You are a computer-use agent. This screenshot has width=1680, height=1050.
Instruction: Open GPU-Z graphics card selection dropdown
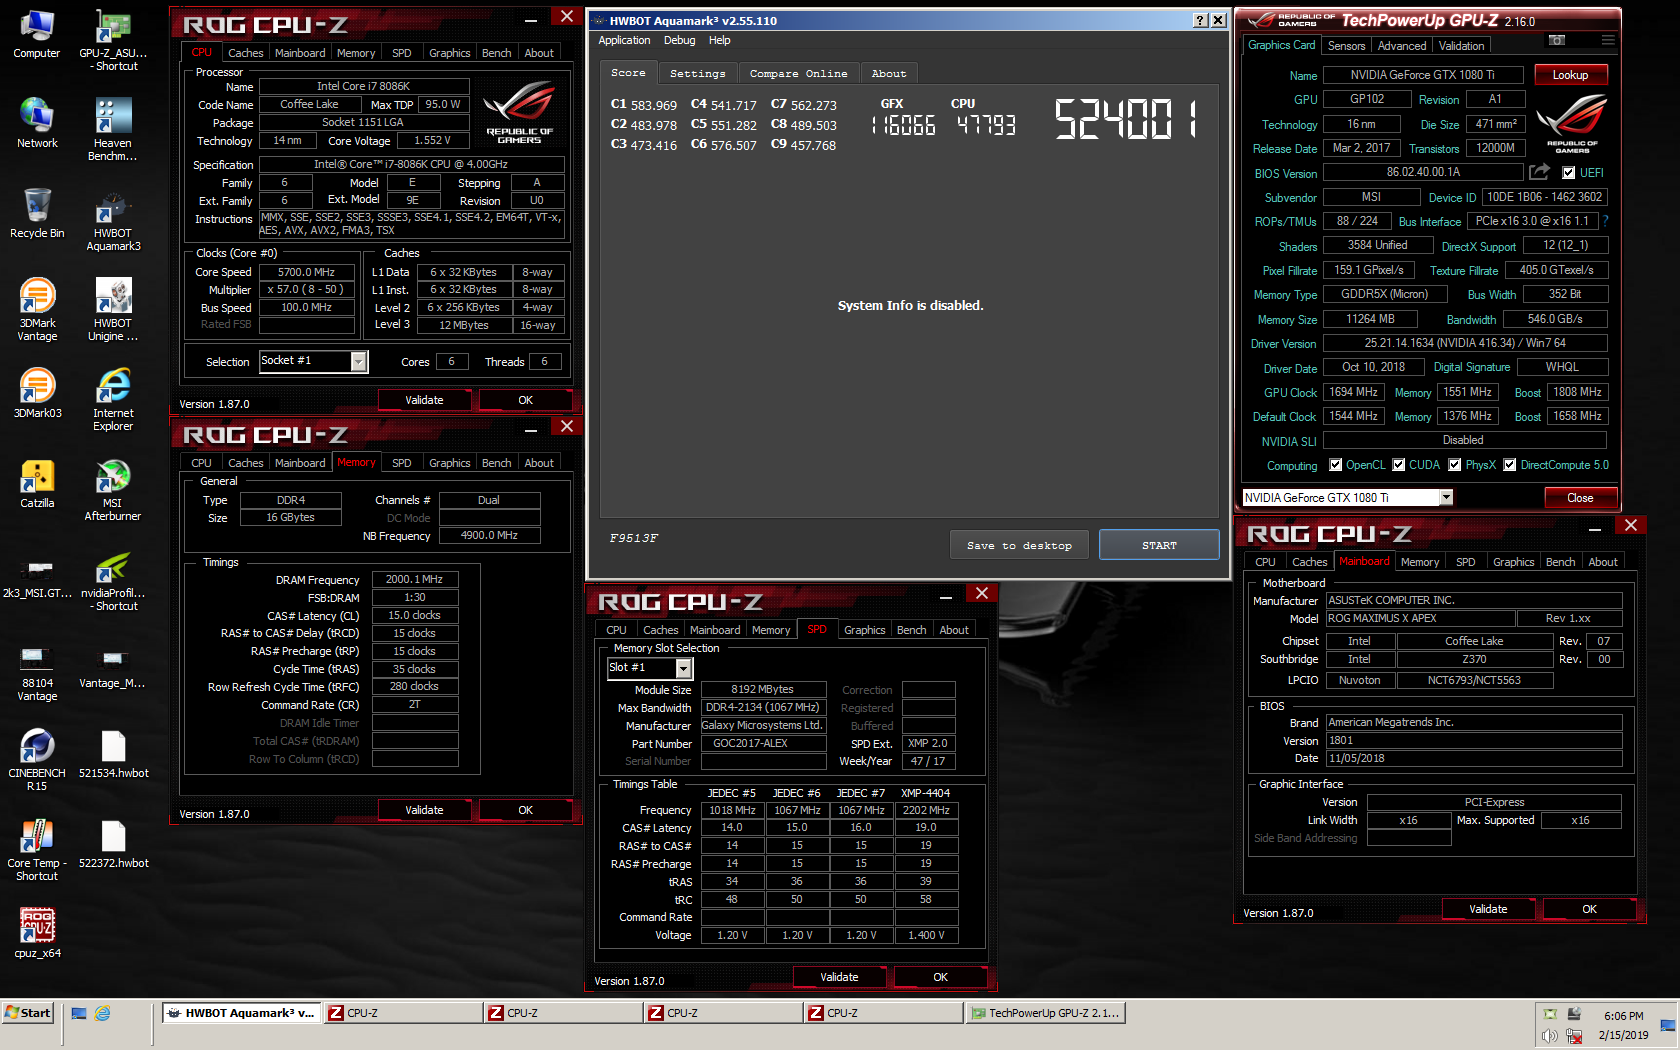coord(1446,497)
